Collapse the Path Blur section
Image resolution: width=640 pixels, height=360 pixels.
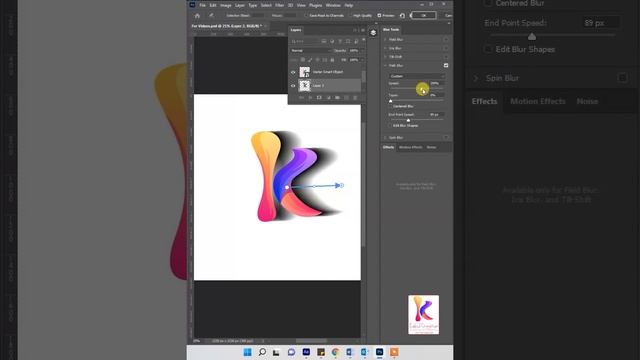[x=385, y=65]
